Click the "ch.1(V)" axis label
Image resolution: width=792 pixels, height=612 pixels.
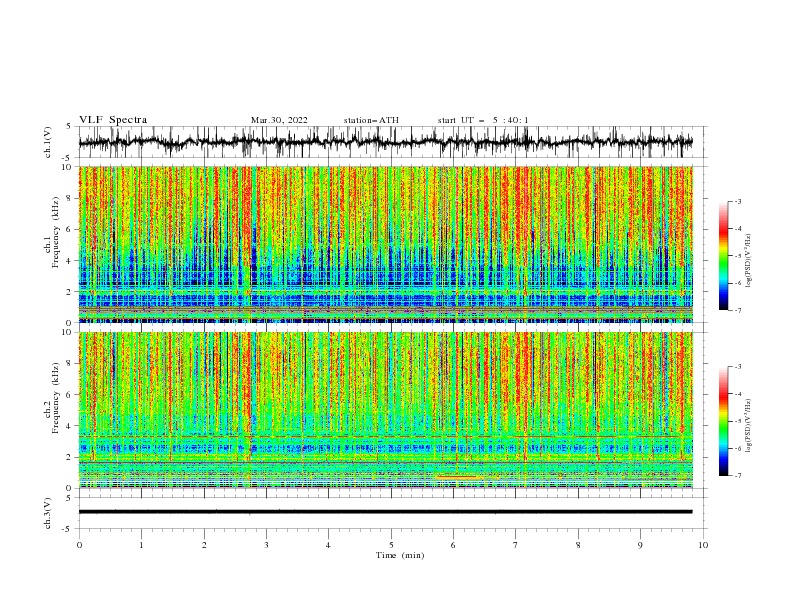pyautogui.click(x=48, y=142)
